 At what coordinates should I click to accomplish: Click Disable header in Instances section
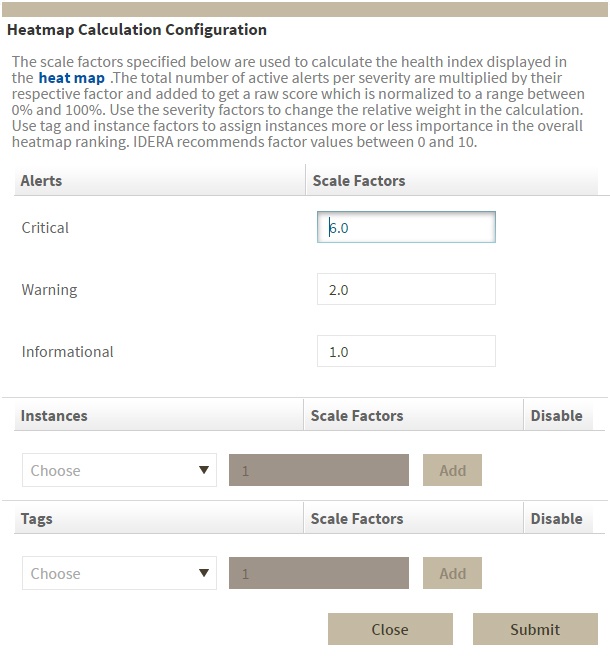pos(556,416)
